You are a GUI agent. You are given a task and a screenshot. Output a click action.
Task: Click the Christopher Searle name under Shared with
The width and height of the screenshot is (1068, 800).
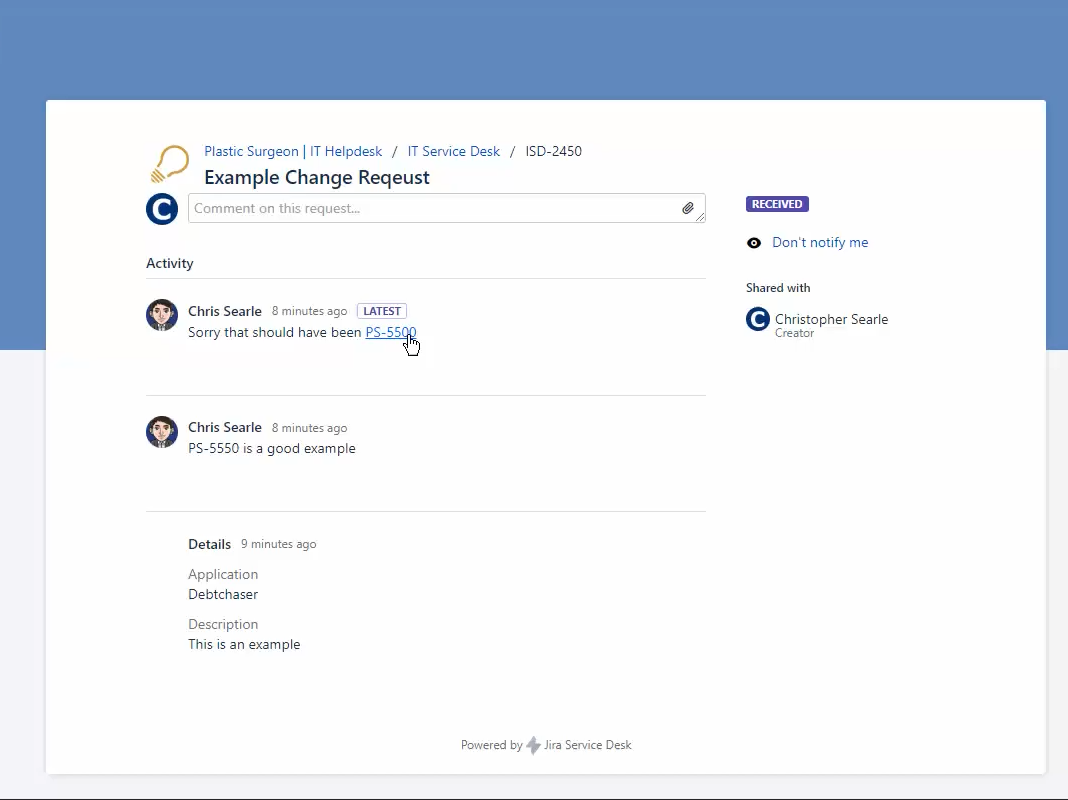(832, 319)
